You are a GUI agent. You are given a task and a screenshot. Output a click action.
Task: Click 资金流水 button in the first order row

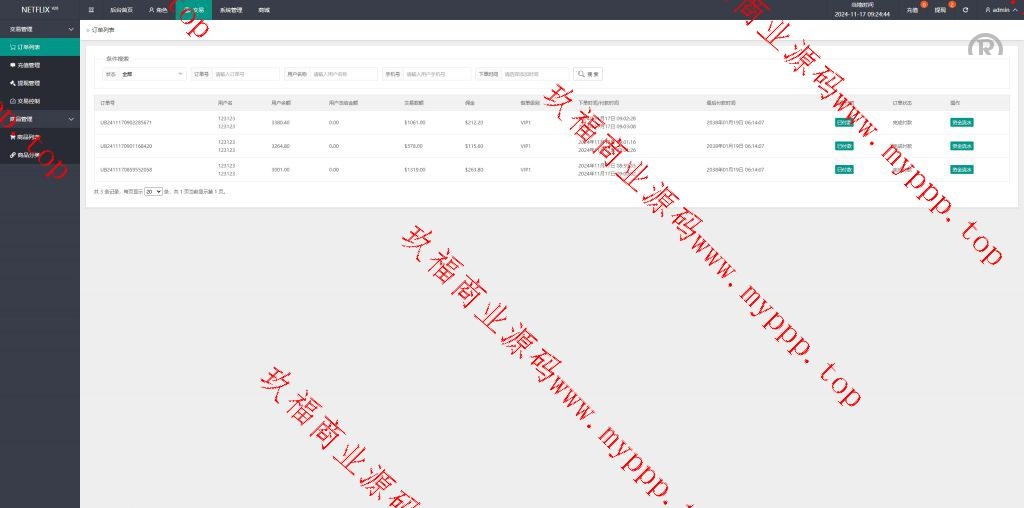pos(962,123)
